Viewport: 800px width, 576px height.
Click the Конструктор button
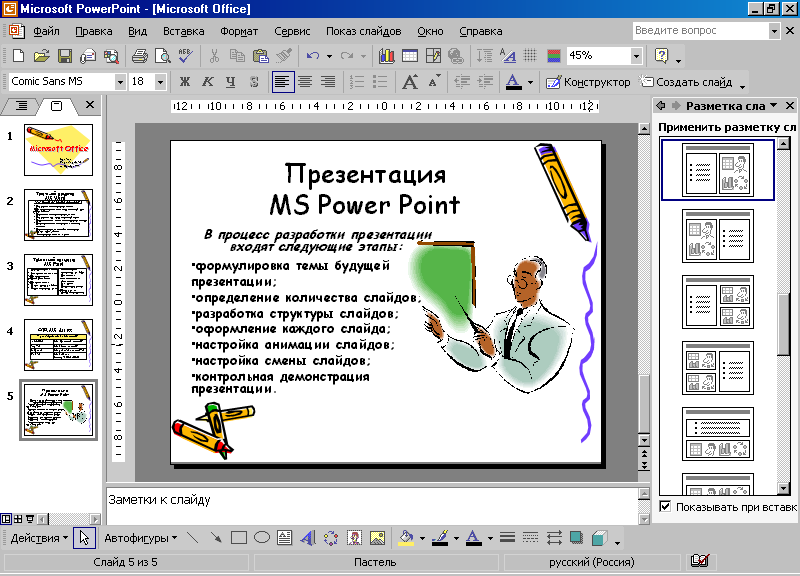pos(588,82)
